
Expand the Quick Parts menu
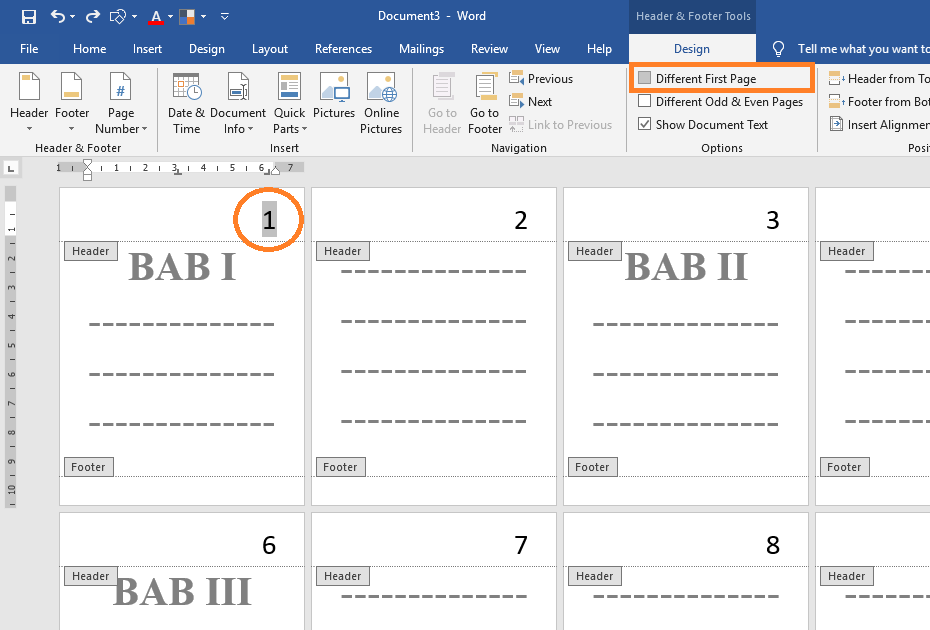tap(289, 103)
